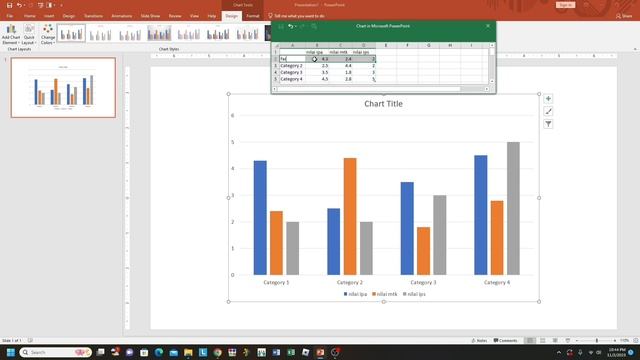This screenshot has height=360, width=640.
Task: Switch to Reading view
Action: [x=555, y=340]
